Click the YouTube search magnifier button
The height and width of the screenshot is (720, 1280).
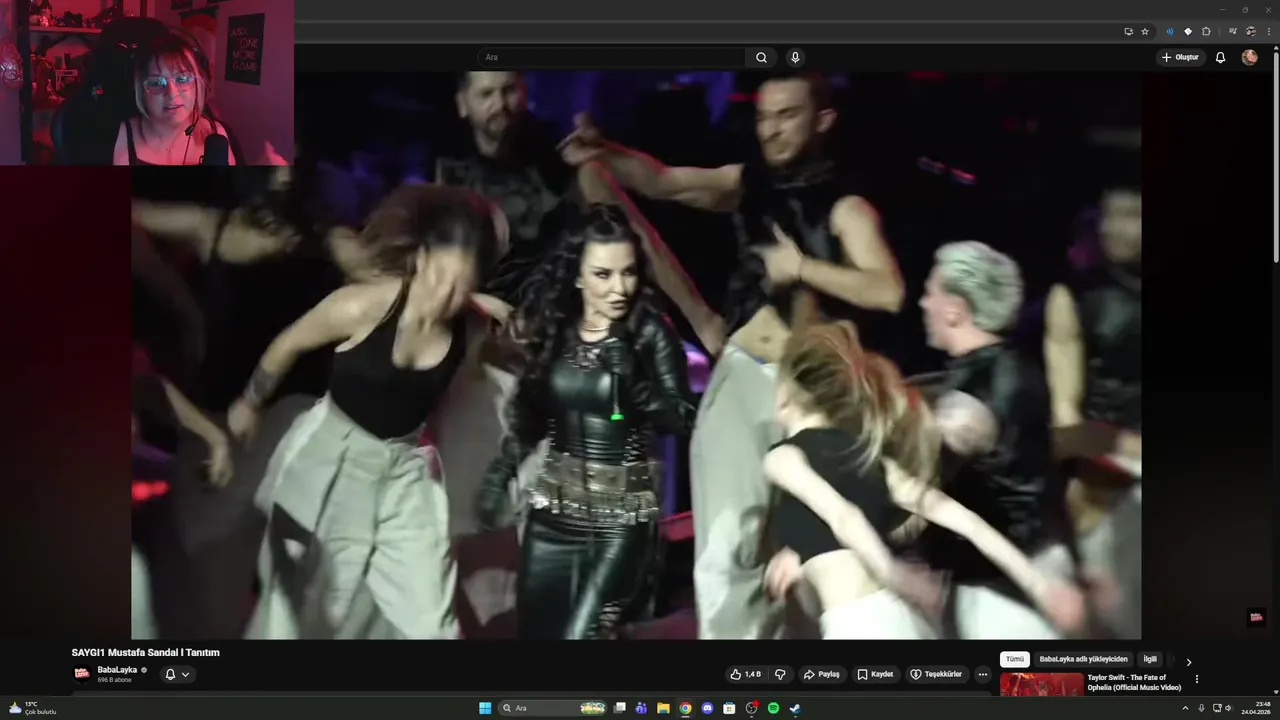(761, 57)
